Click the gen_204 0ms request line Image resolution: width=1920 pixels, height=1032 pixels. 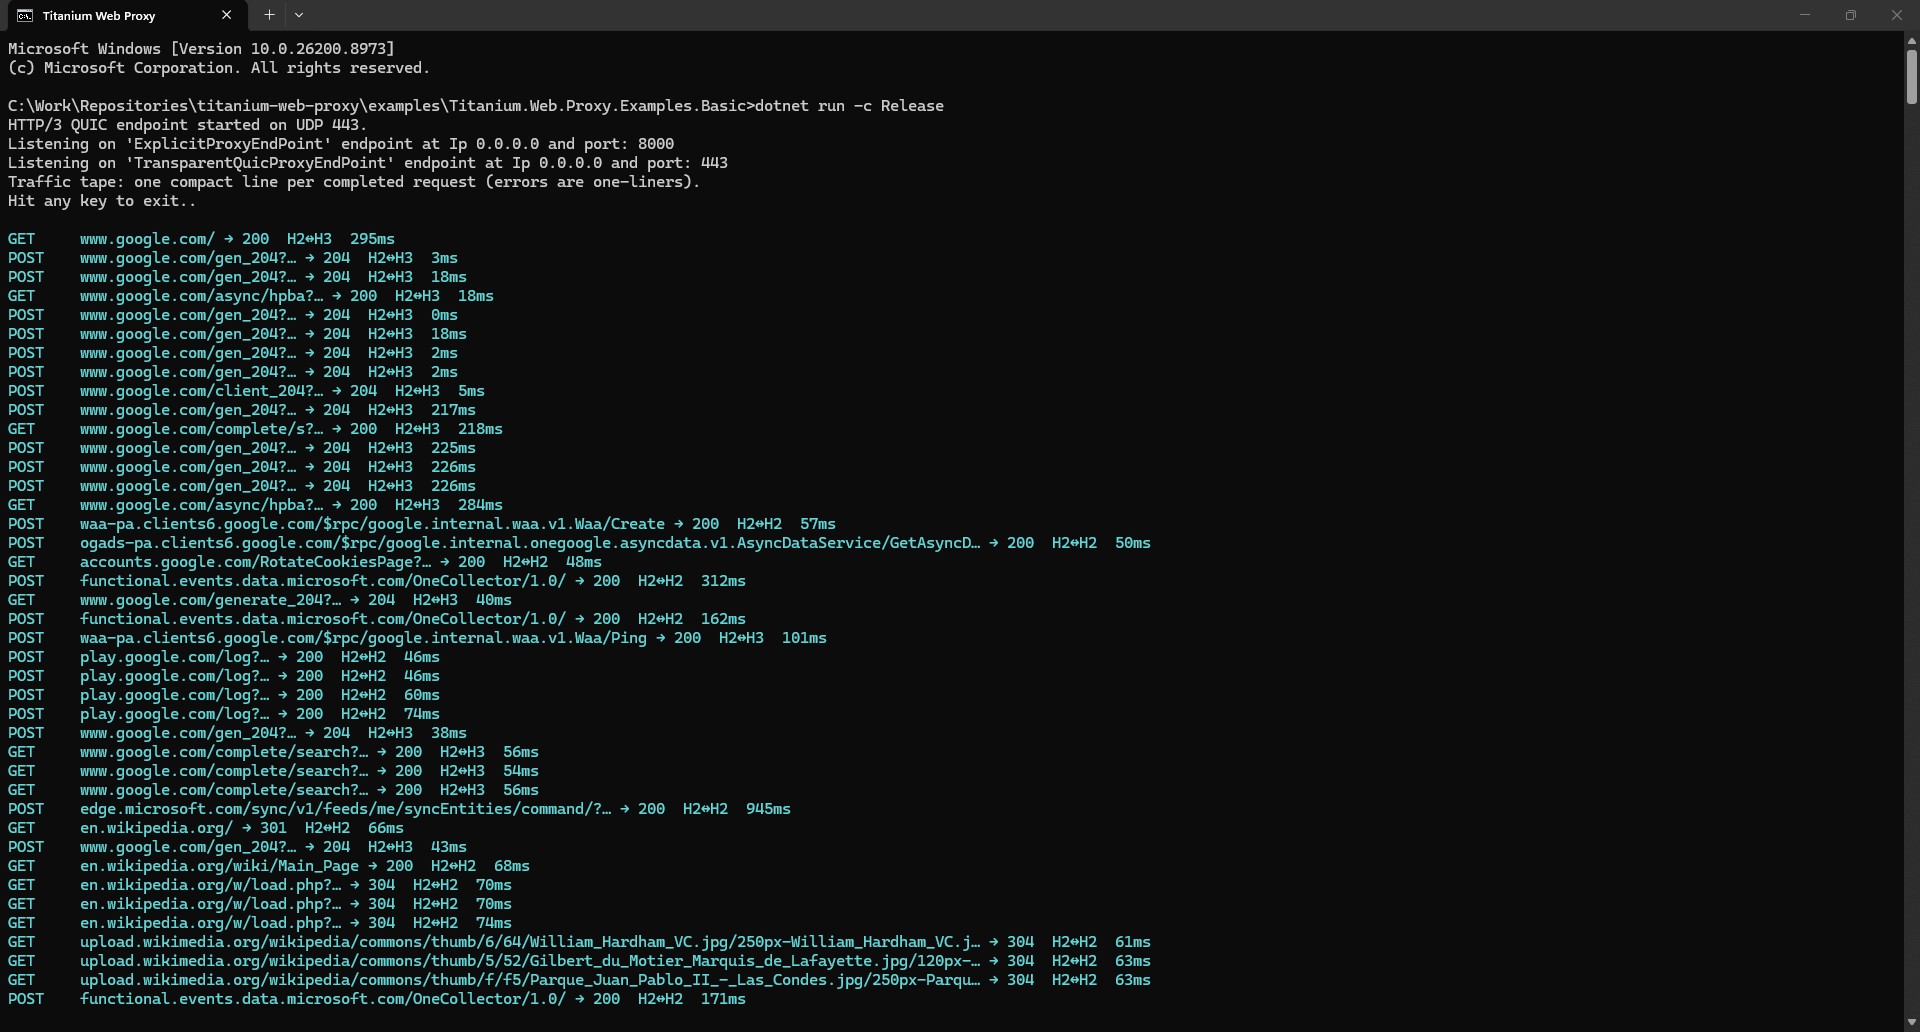(x=233, y=315)
